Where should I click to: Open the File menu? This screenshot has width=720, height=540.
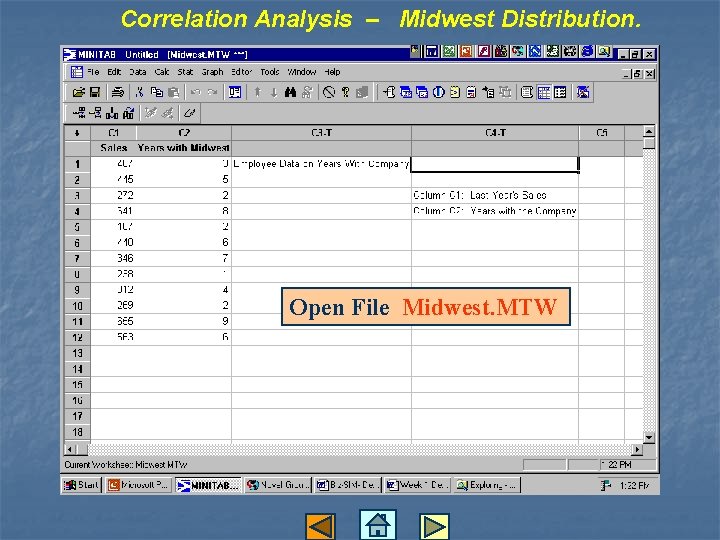(93, 72)
